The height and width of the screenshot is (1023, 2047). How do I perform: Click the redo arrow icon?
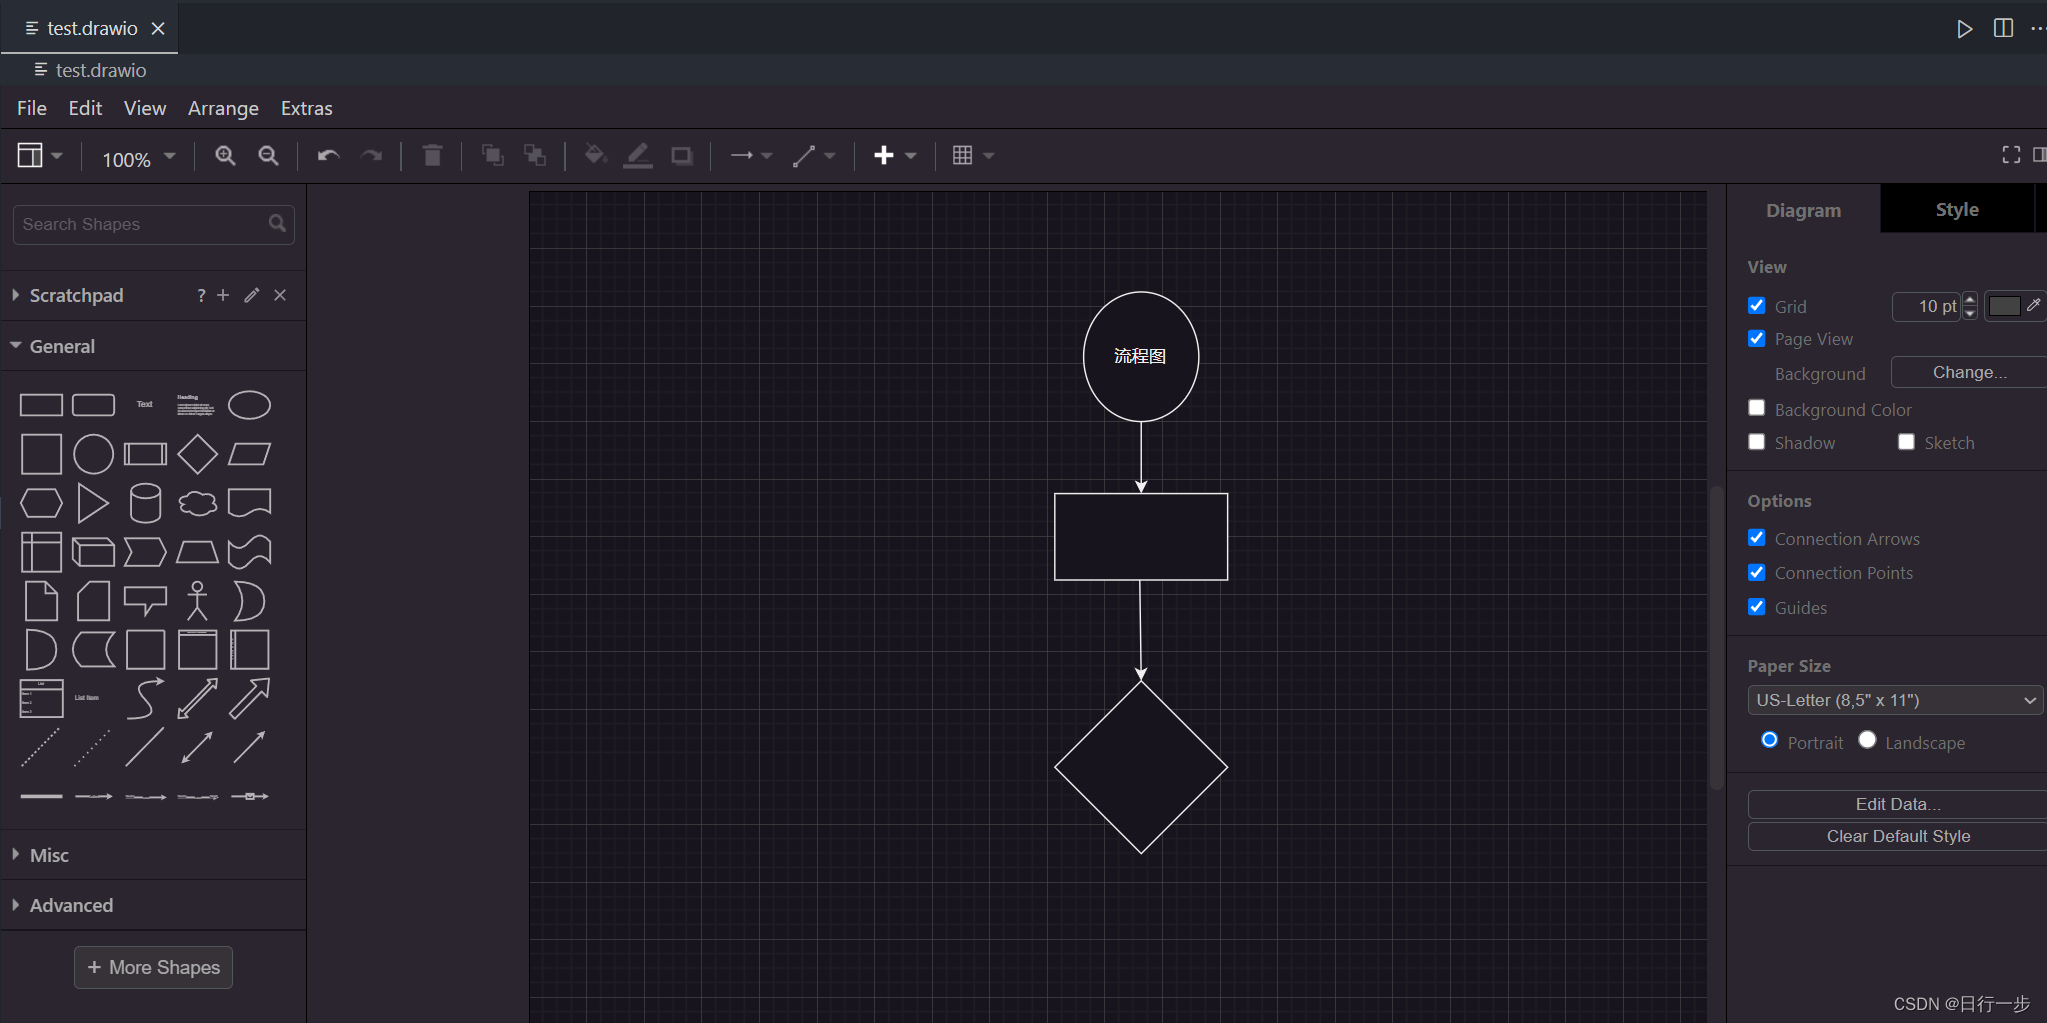[x=371, y=156]
